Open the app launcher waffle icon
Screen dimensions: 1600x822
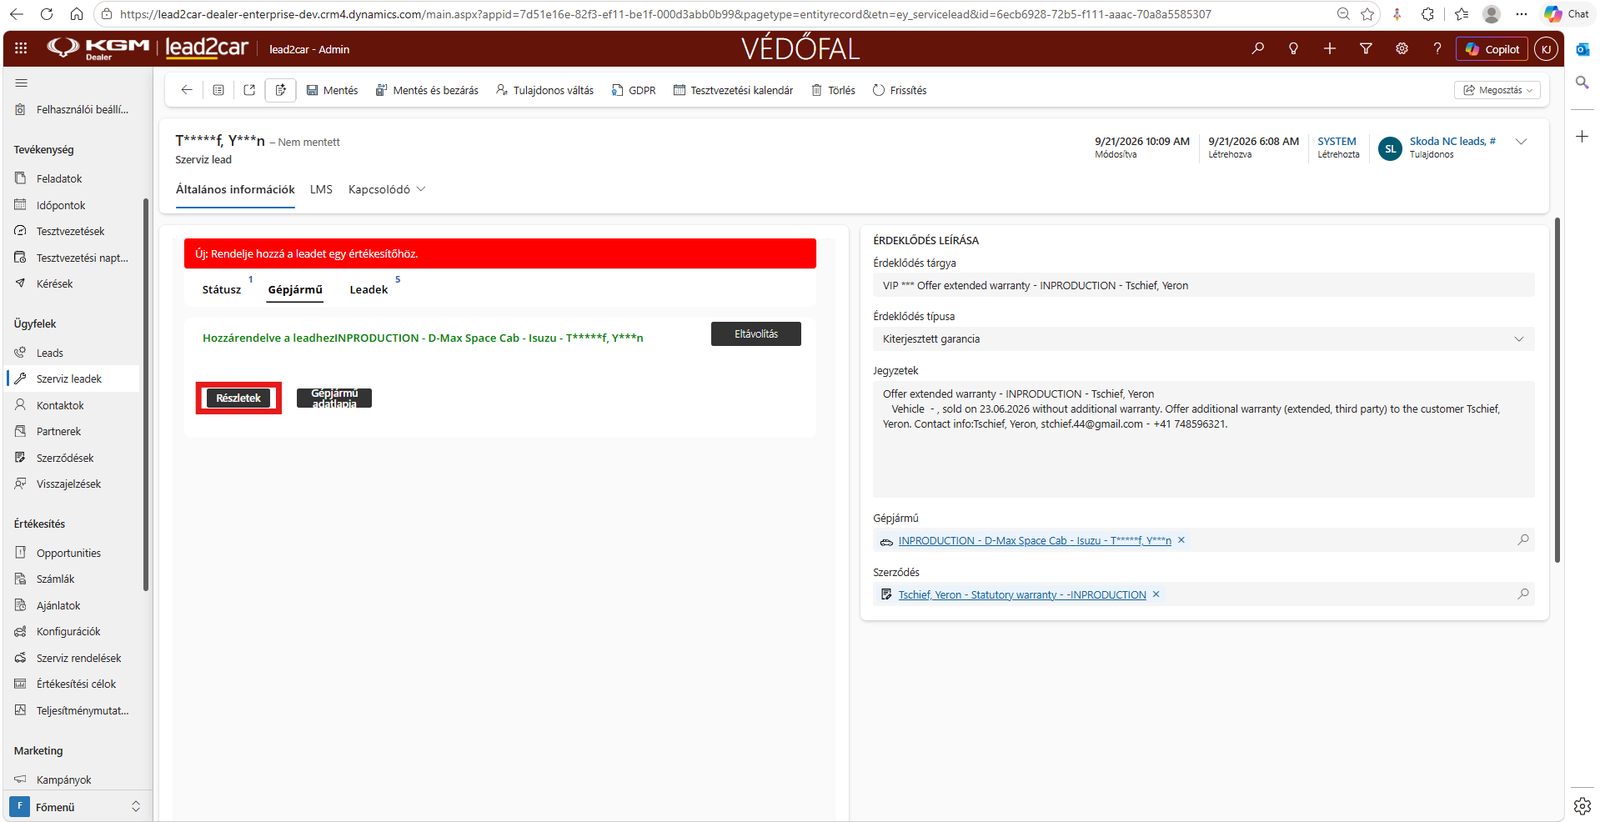click(20, 48)
